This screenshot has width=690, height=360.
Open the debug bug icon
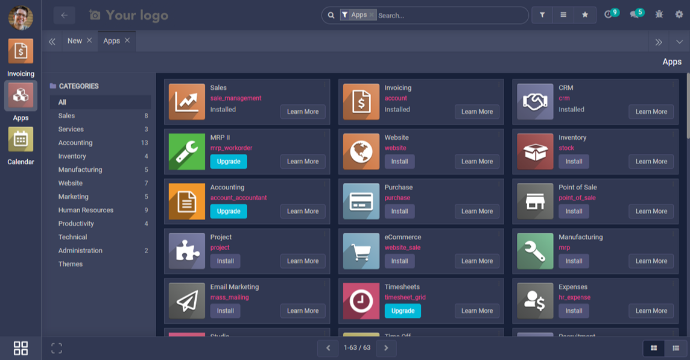click(659, 15)
